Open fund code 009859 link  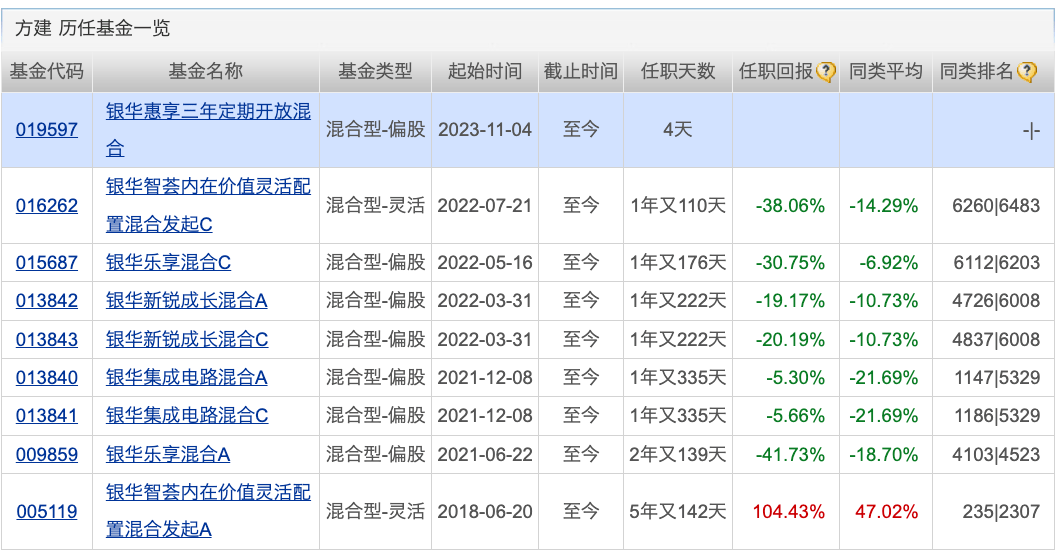point(47,454)
